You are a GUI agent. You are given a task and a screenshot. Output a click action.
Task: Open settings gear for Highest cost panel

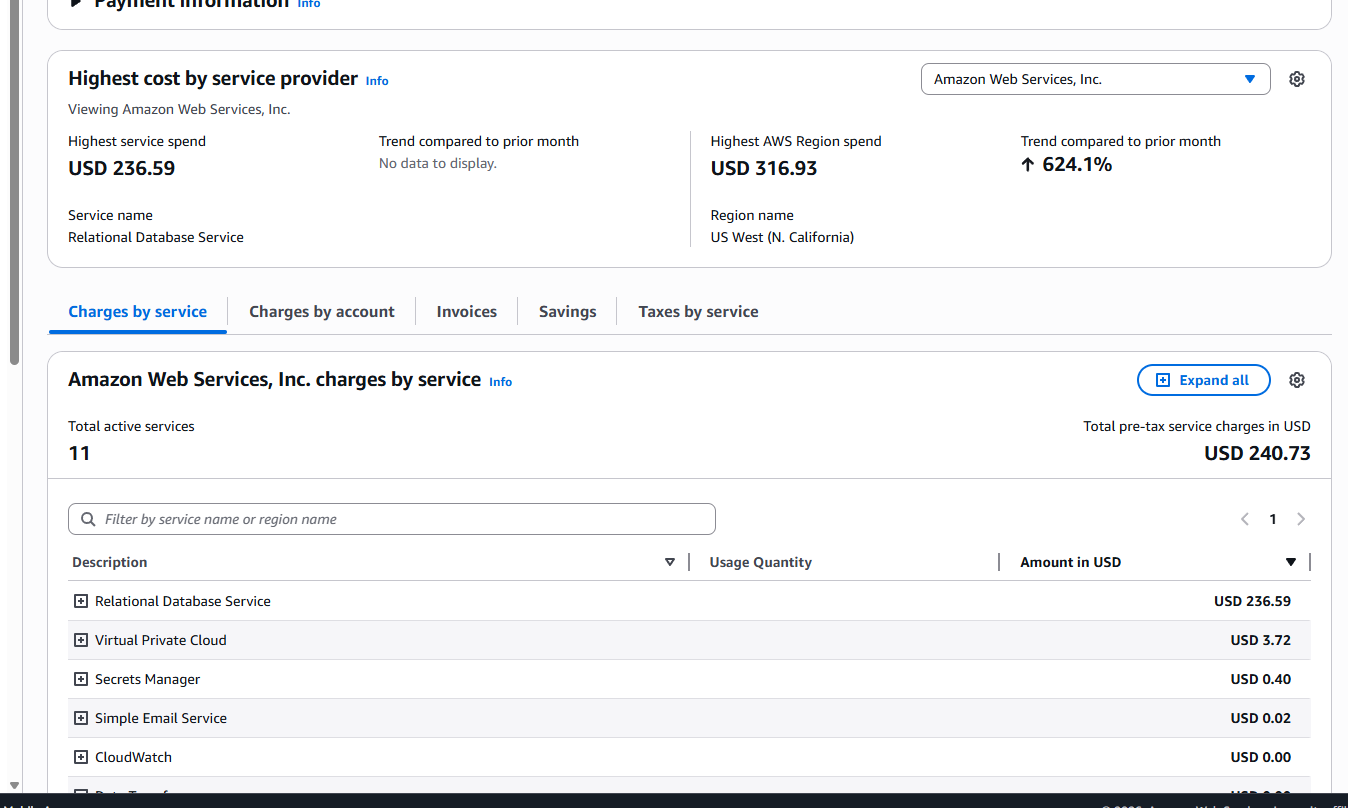point(1297,79)
